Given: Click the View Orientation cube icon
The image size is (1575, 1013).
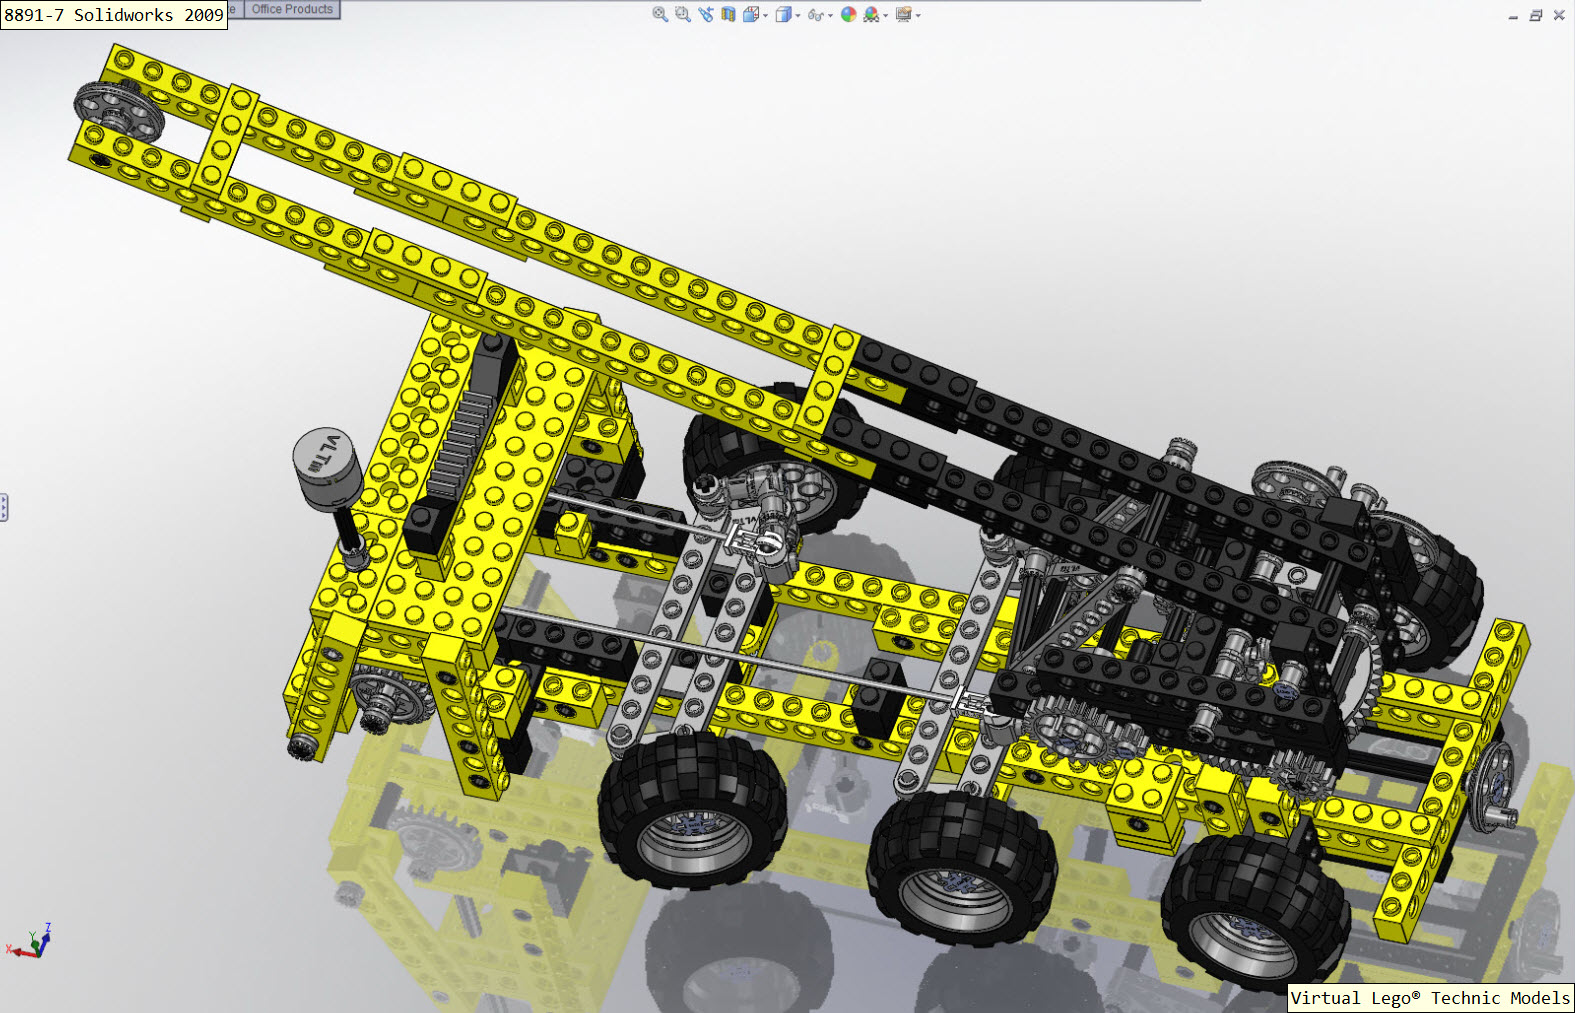Looking at the screenshot, I should point(751,14).
